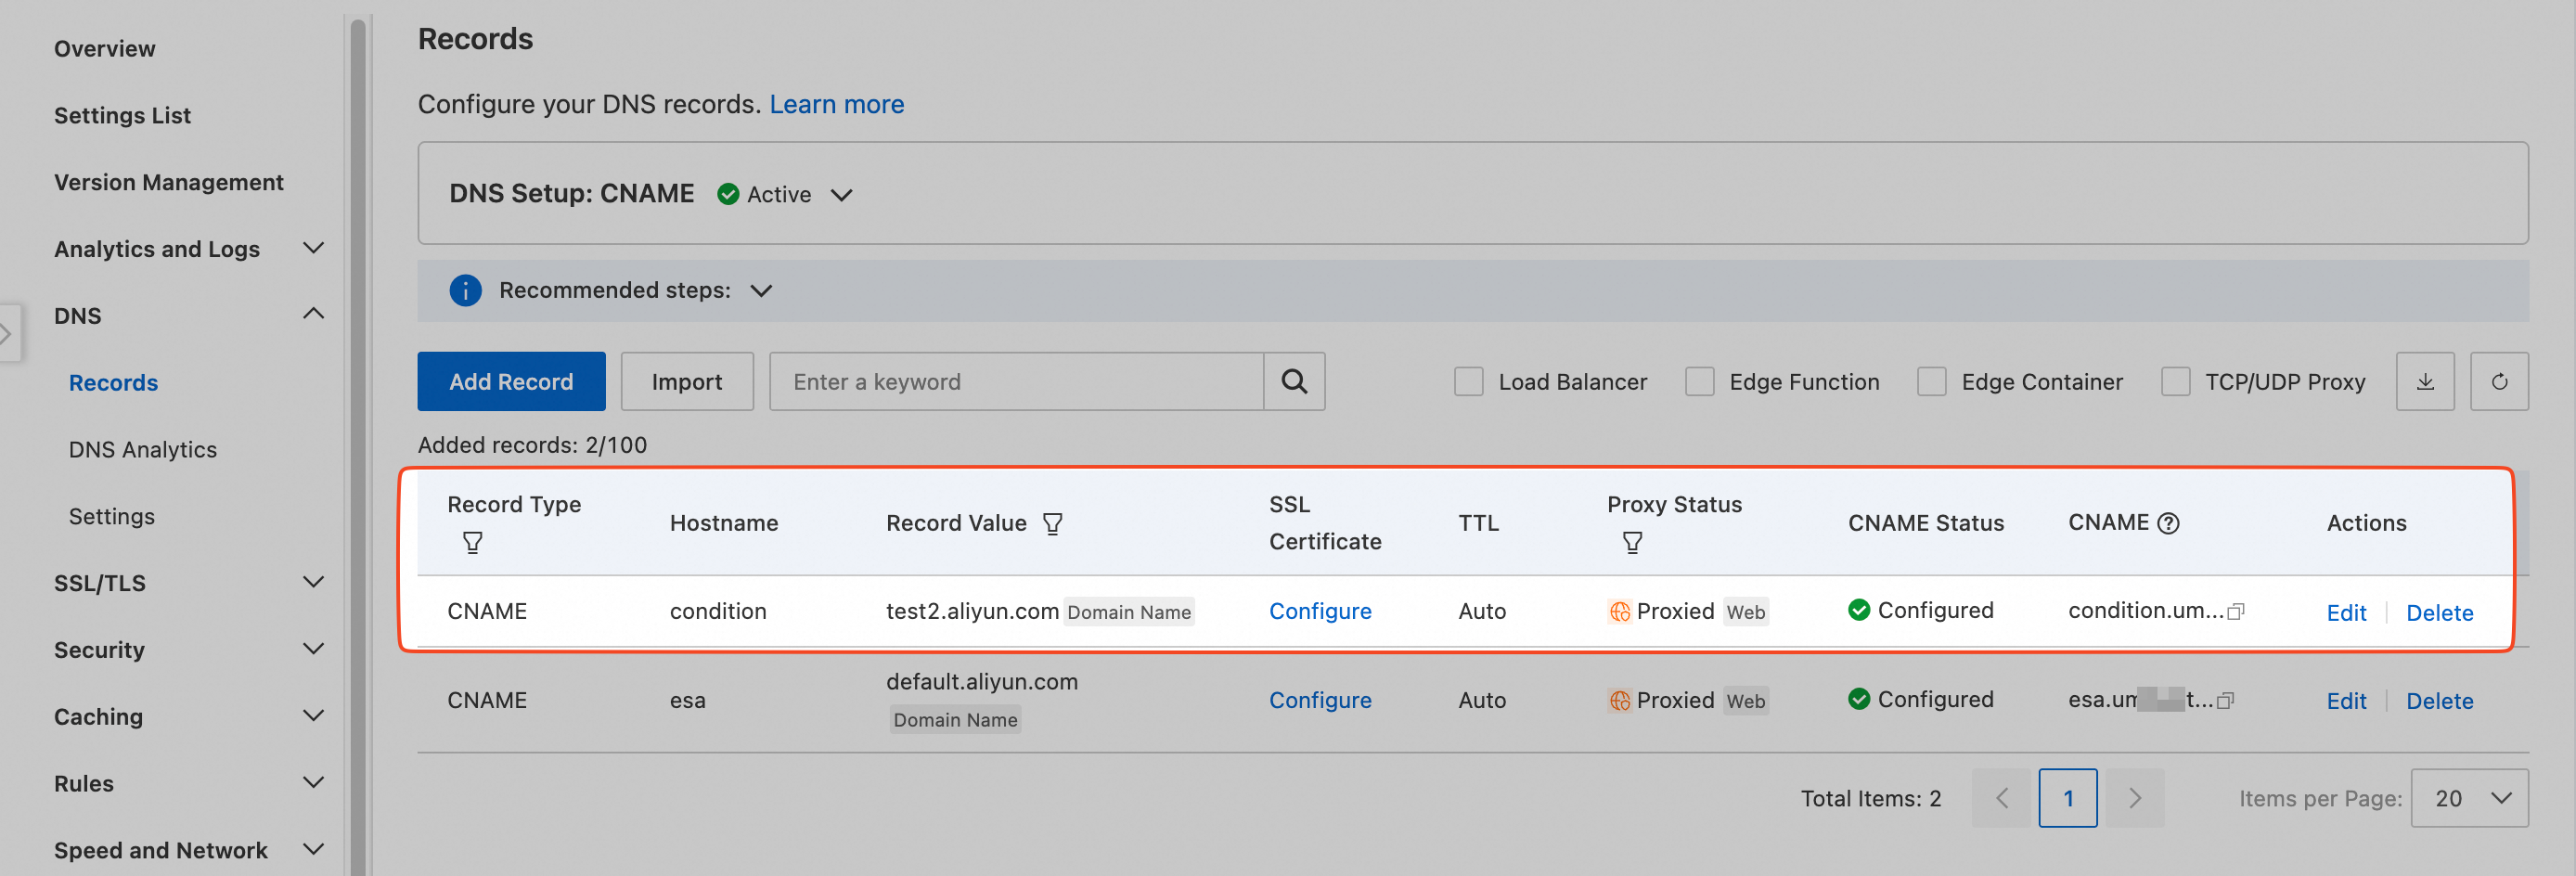
Task: Click the Add Record button
Action: point(511,381)
